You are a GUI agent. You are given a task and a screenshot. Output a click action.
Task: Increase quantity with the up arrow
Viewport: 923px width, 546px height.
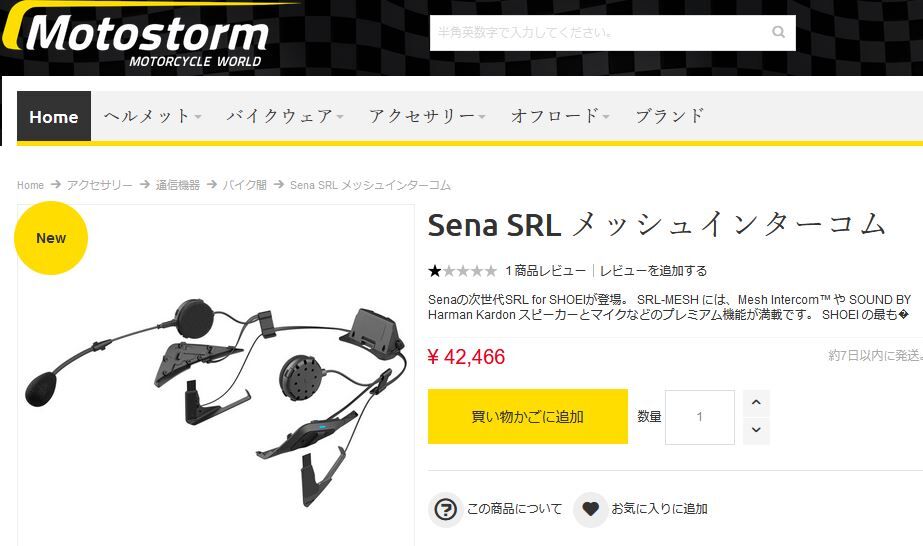pos(756,403)
